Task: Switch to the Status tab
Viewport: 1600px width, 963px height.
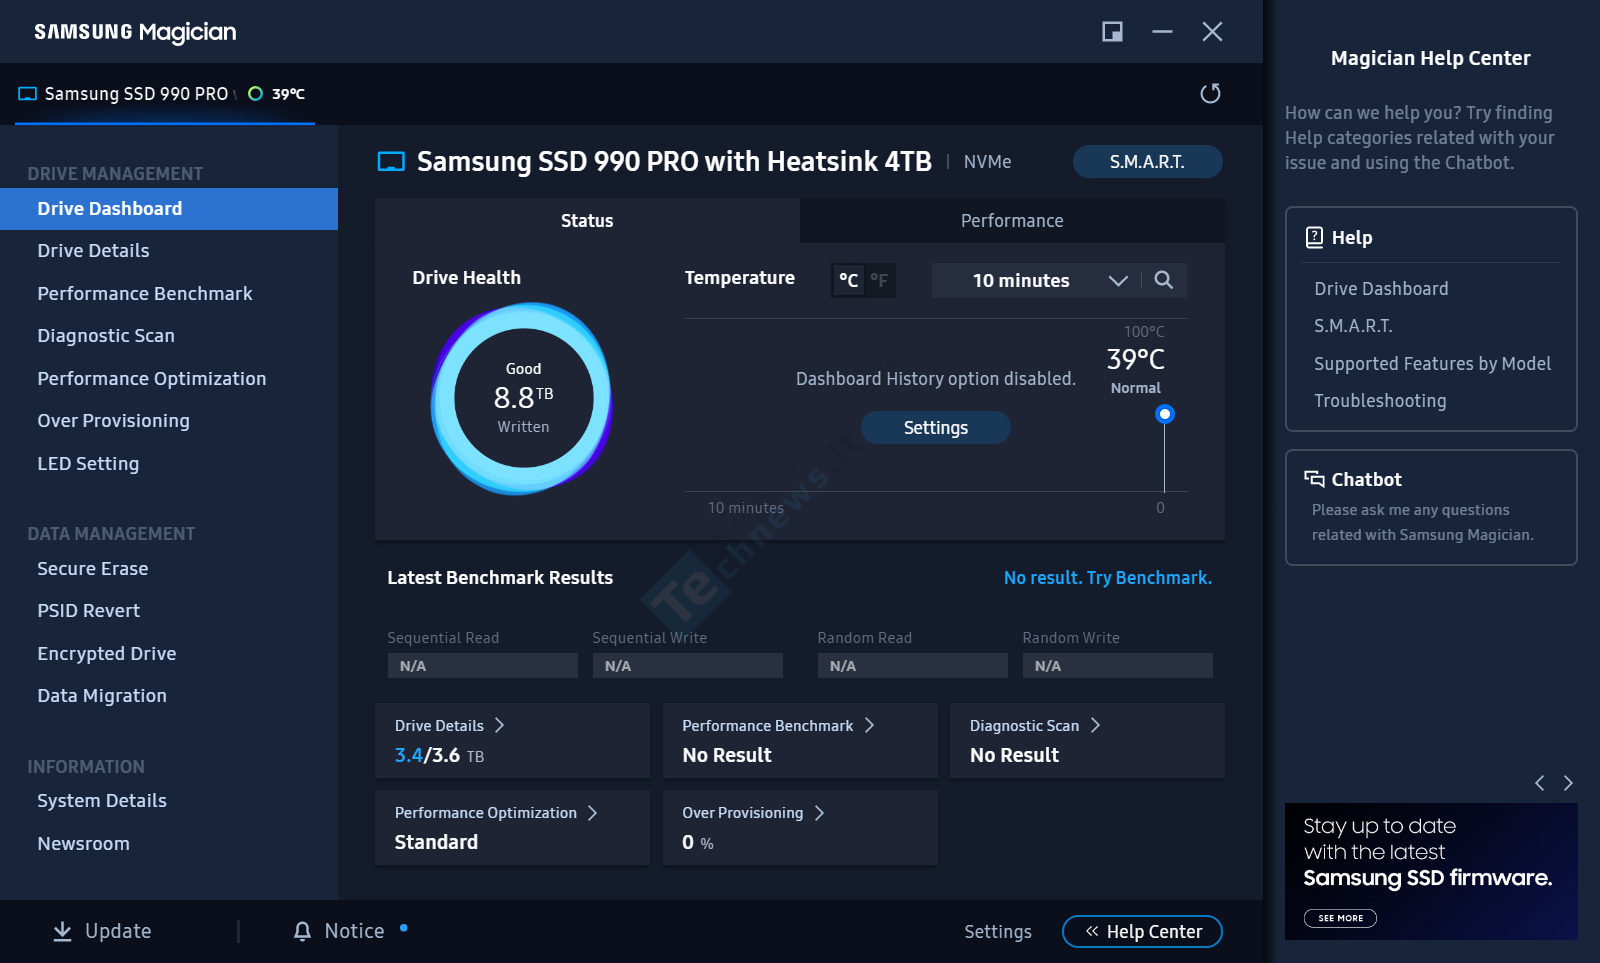Action: (587, 221)
